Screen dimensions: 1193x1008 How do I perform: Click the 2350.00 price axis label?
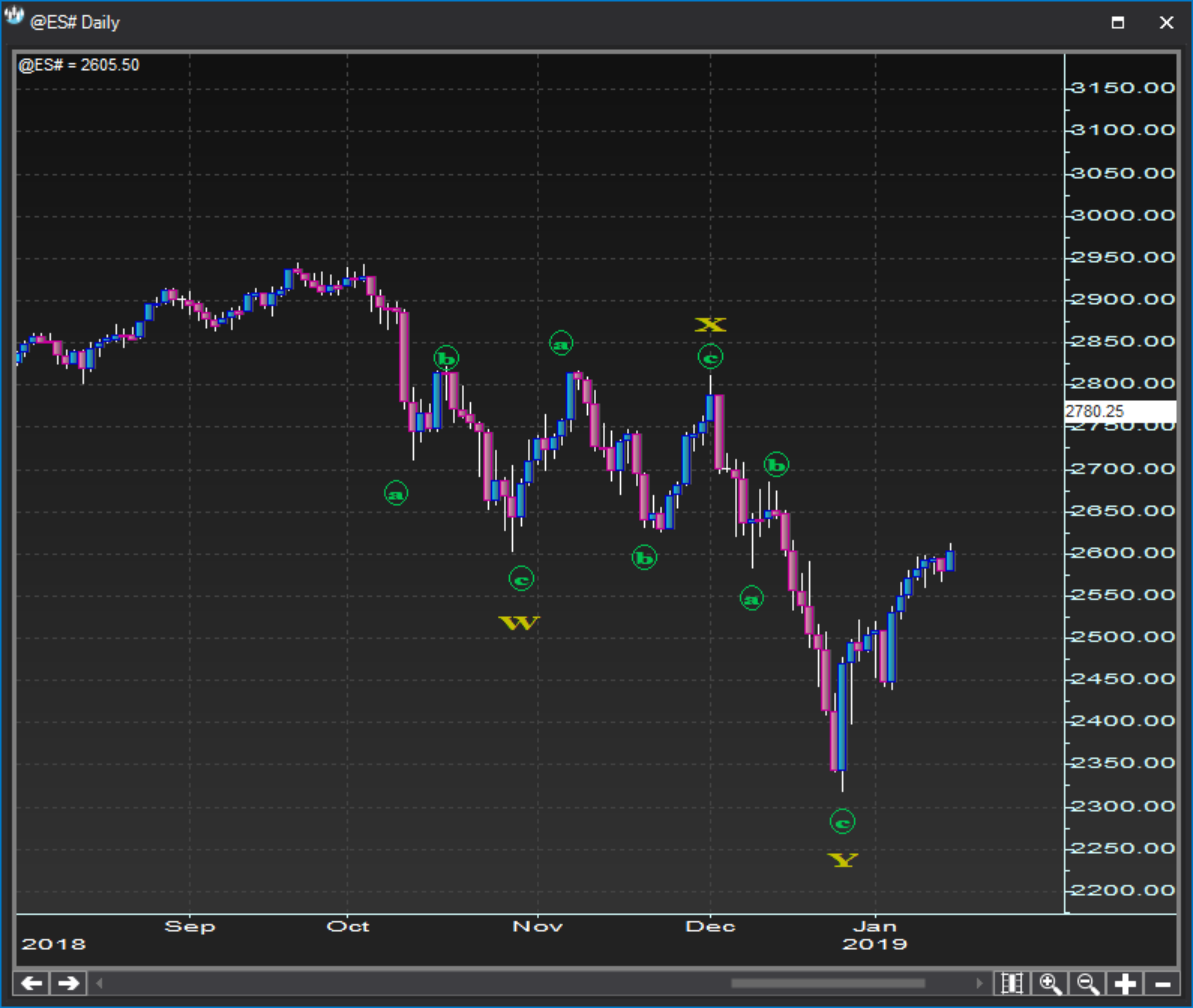click(x=1123, y=764)
